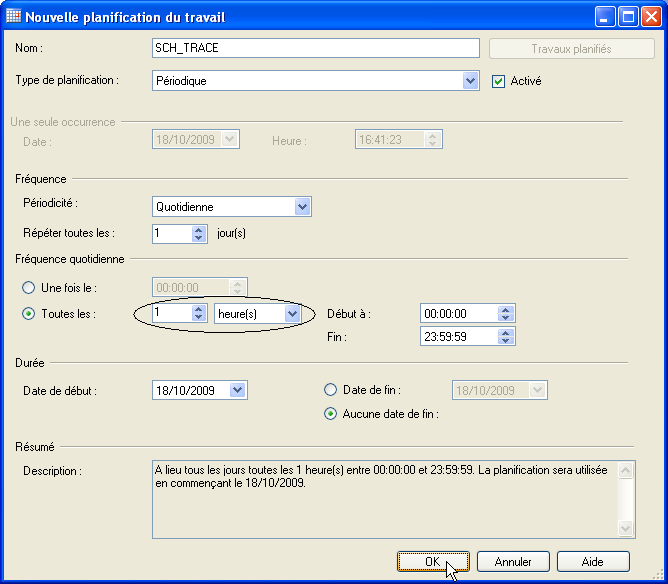Open the 'heure(s)' time unit dropdown
The width and height of the screenshot is (668, 584).
tap(292, 313)
